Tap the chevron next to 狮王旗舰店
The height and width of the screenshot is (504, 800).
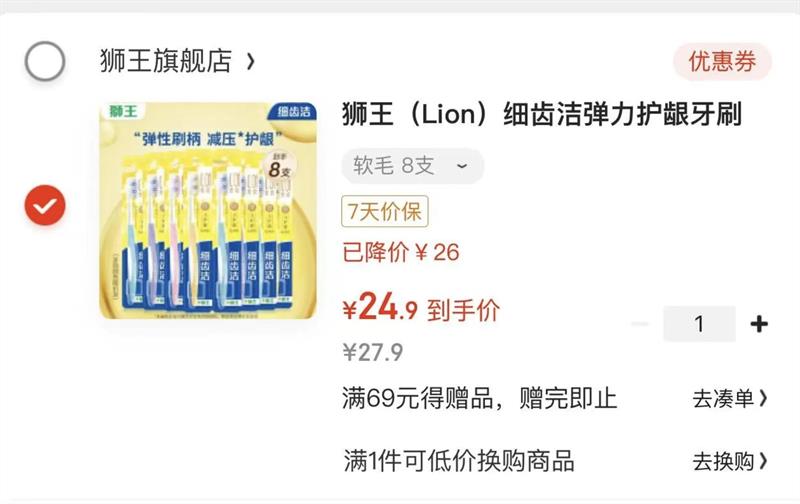pos(250,62)
